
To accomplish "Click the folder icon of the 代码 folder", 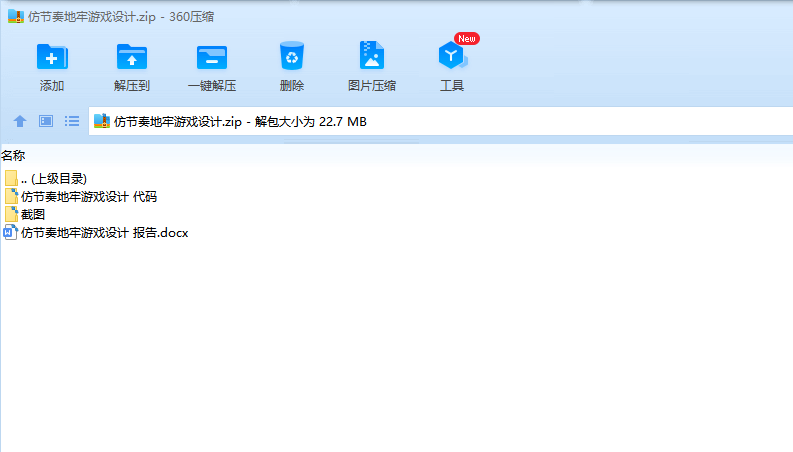I will tap(11, 196).
